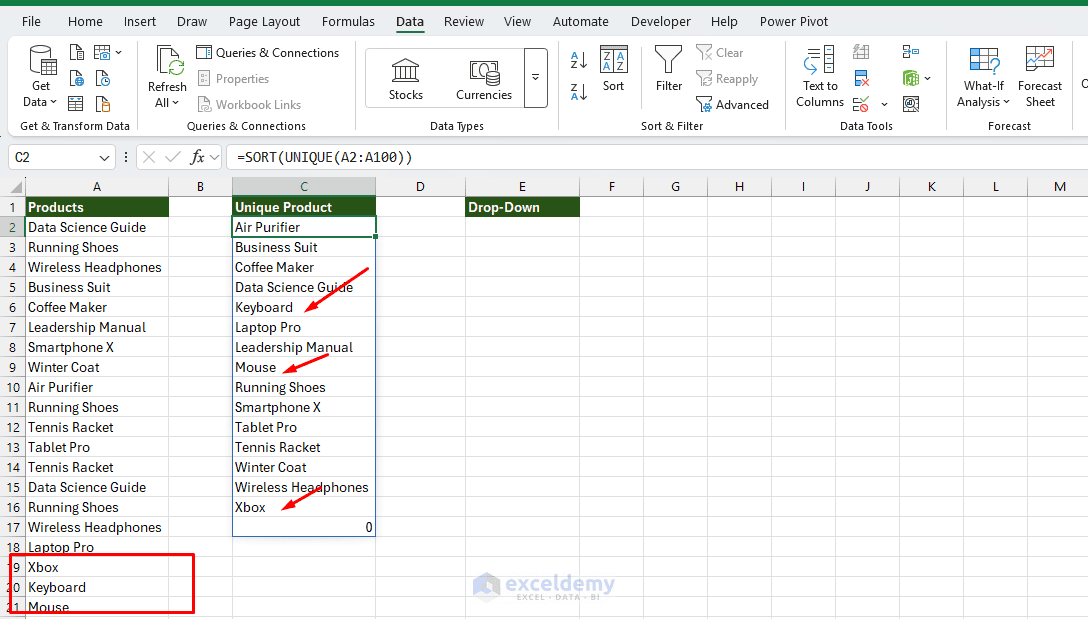
Task: Select the Winter Coat cell in column A
Action: [96, 367]
